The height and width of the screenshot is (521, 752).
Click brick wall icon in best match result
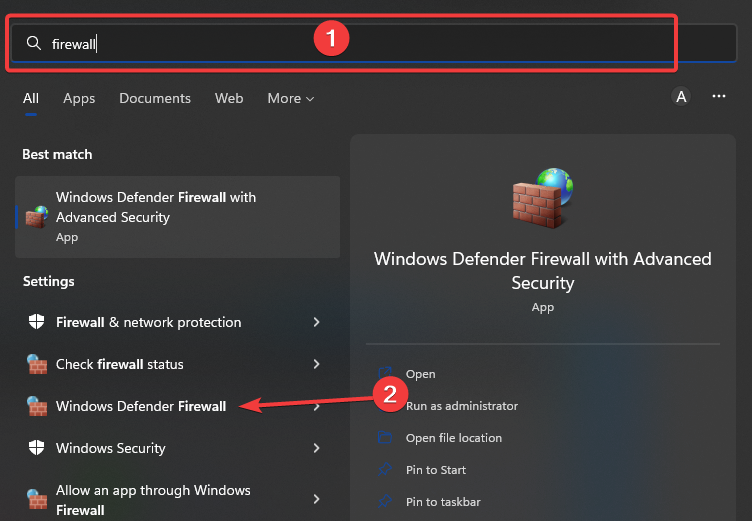click(36, 217)
